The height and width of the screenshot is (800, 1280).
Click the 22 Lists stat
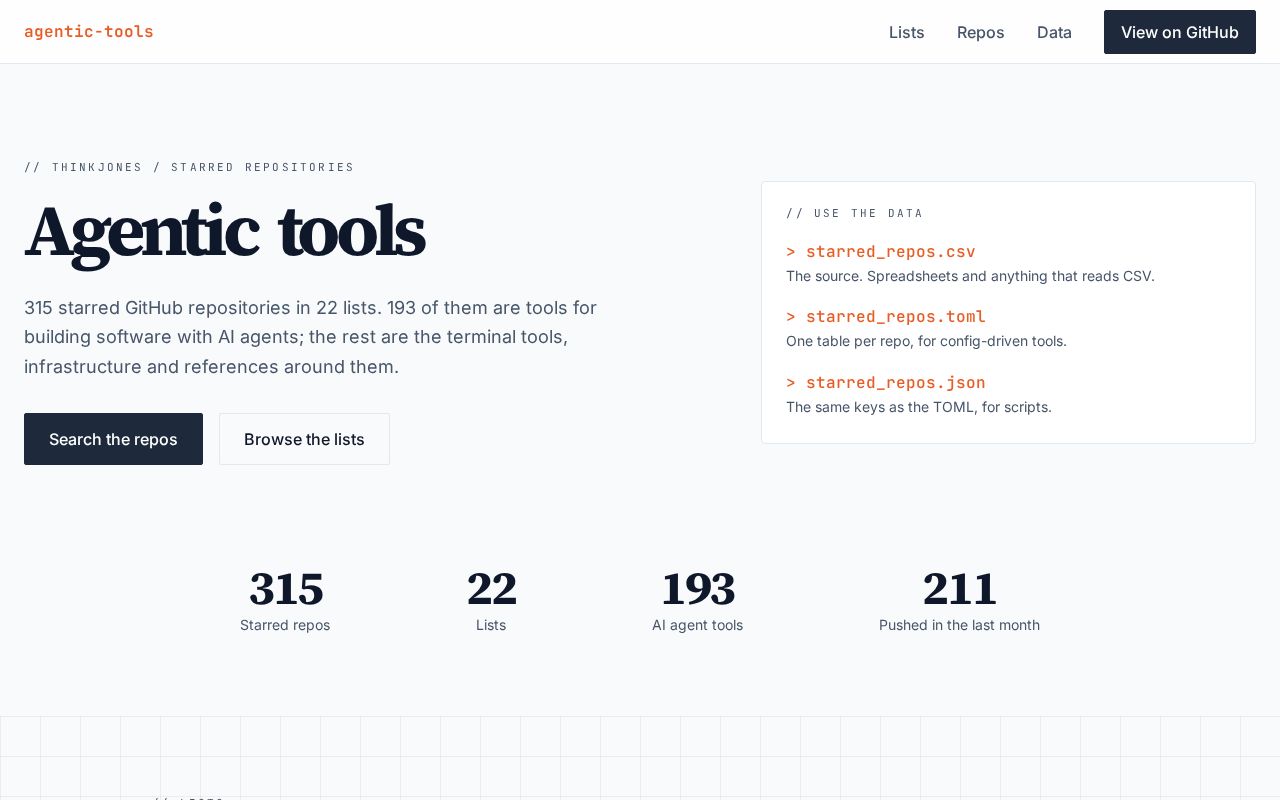(x=491, y=600)
